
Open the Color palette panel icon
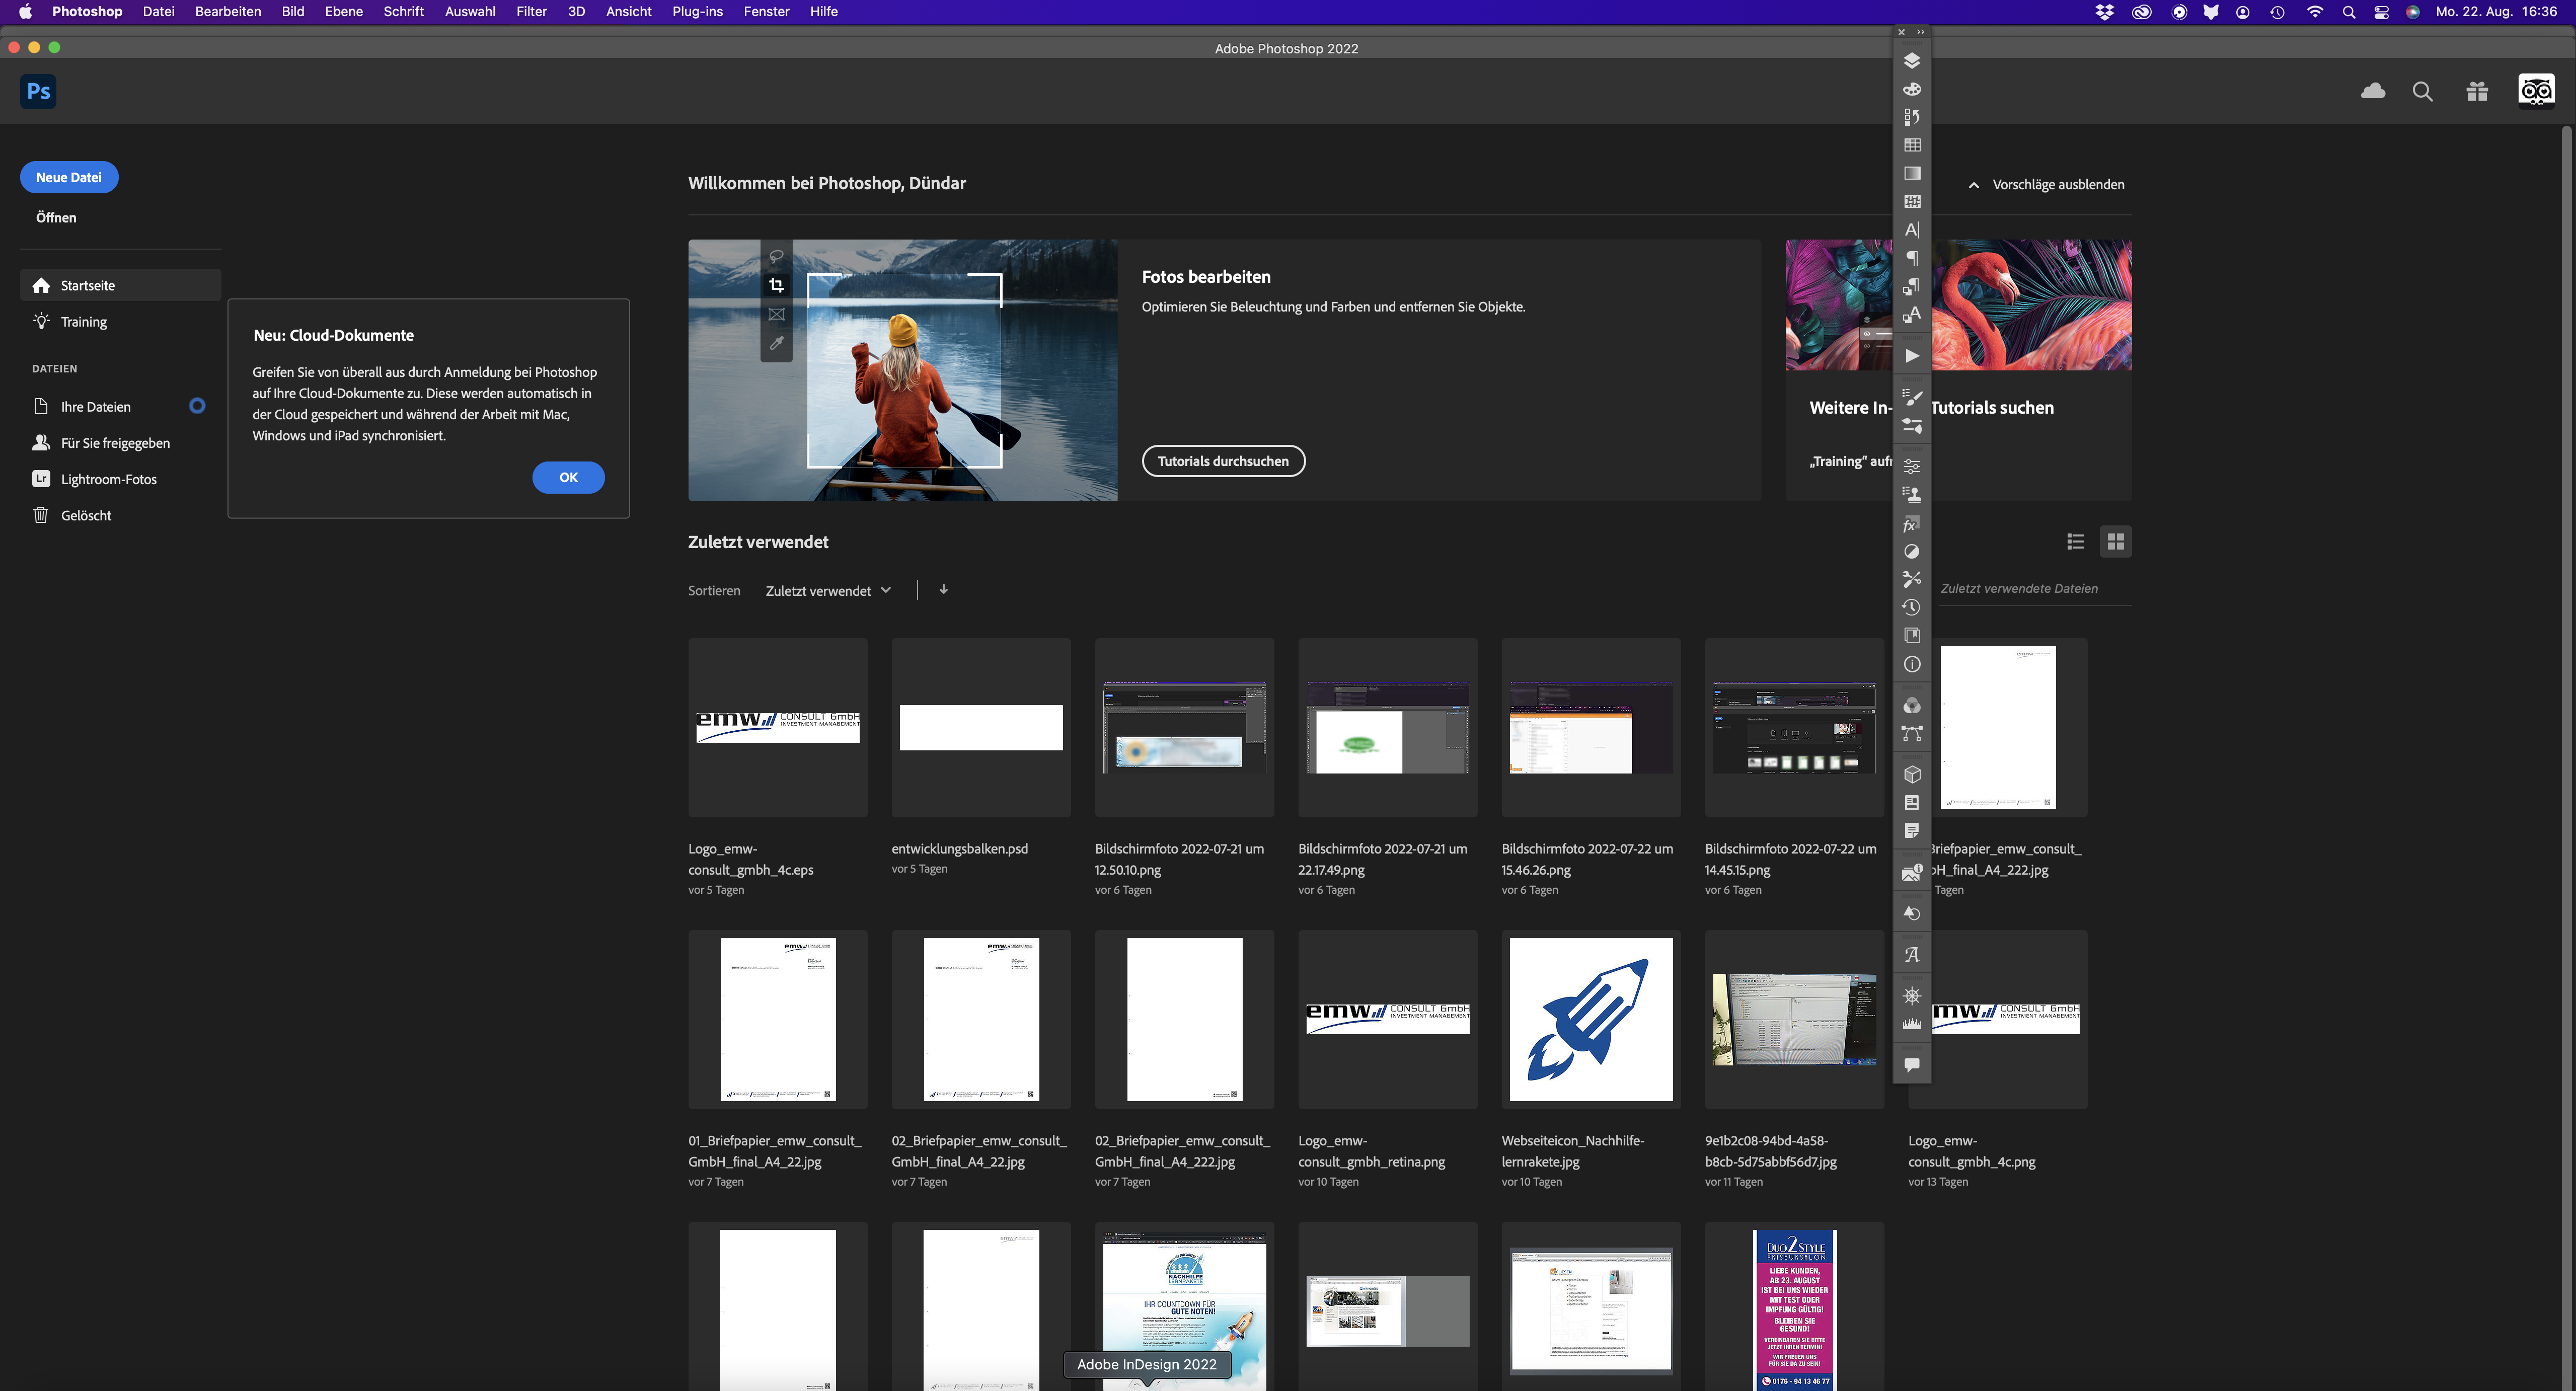1911,89
